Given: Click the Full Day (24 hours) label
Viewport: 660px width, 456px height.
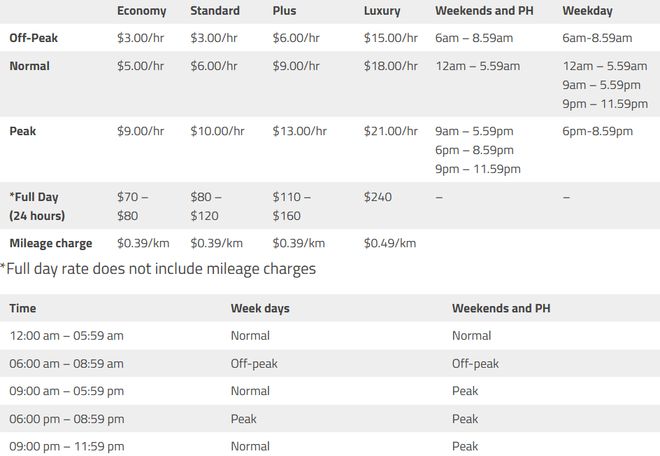Looking at the screenshot, I should [37, 206].
